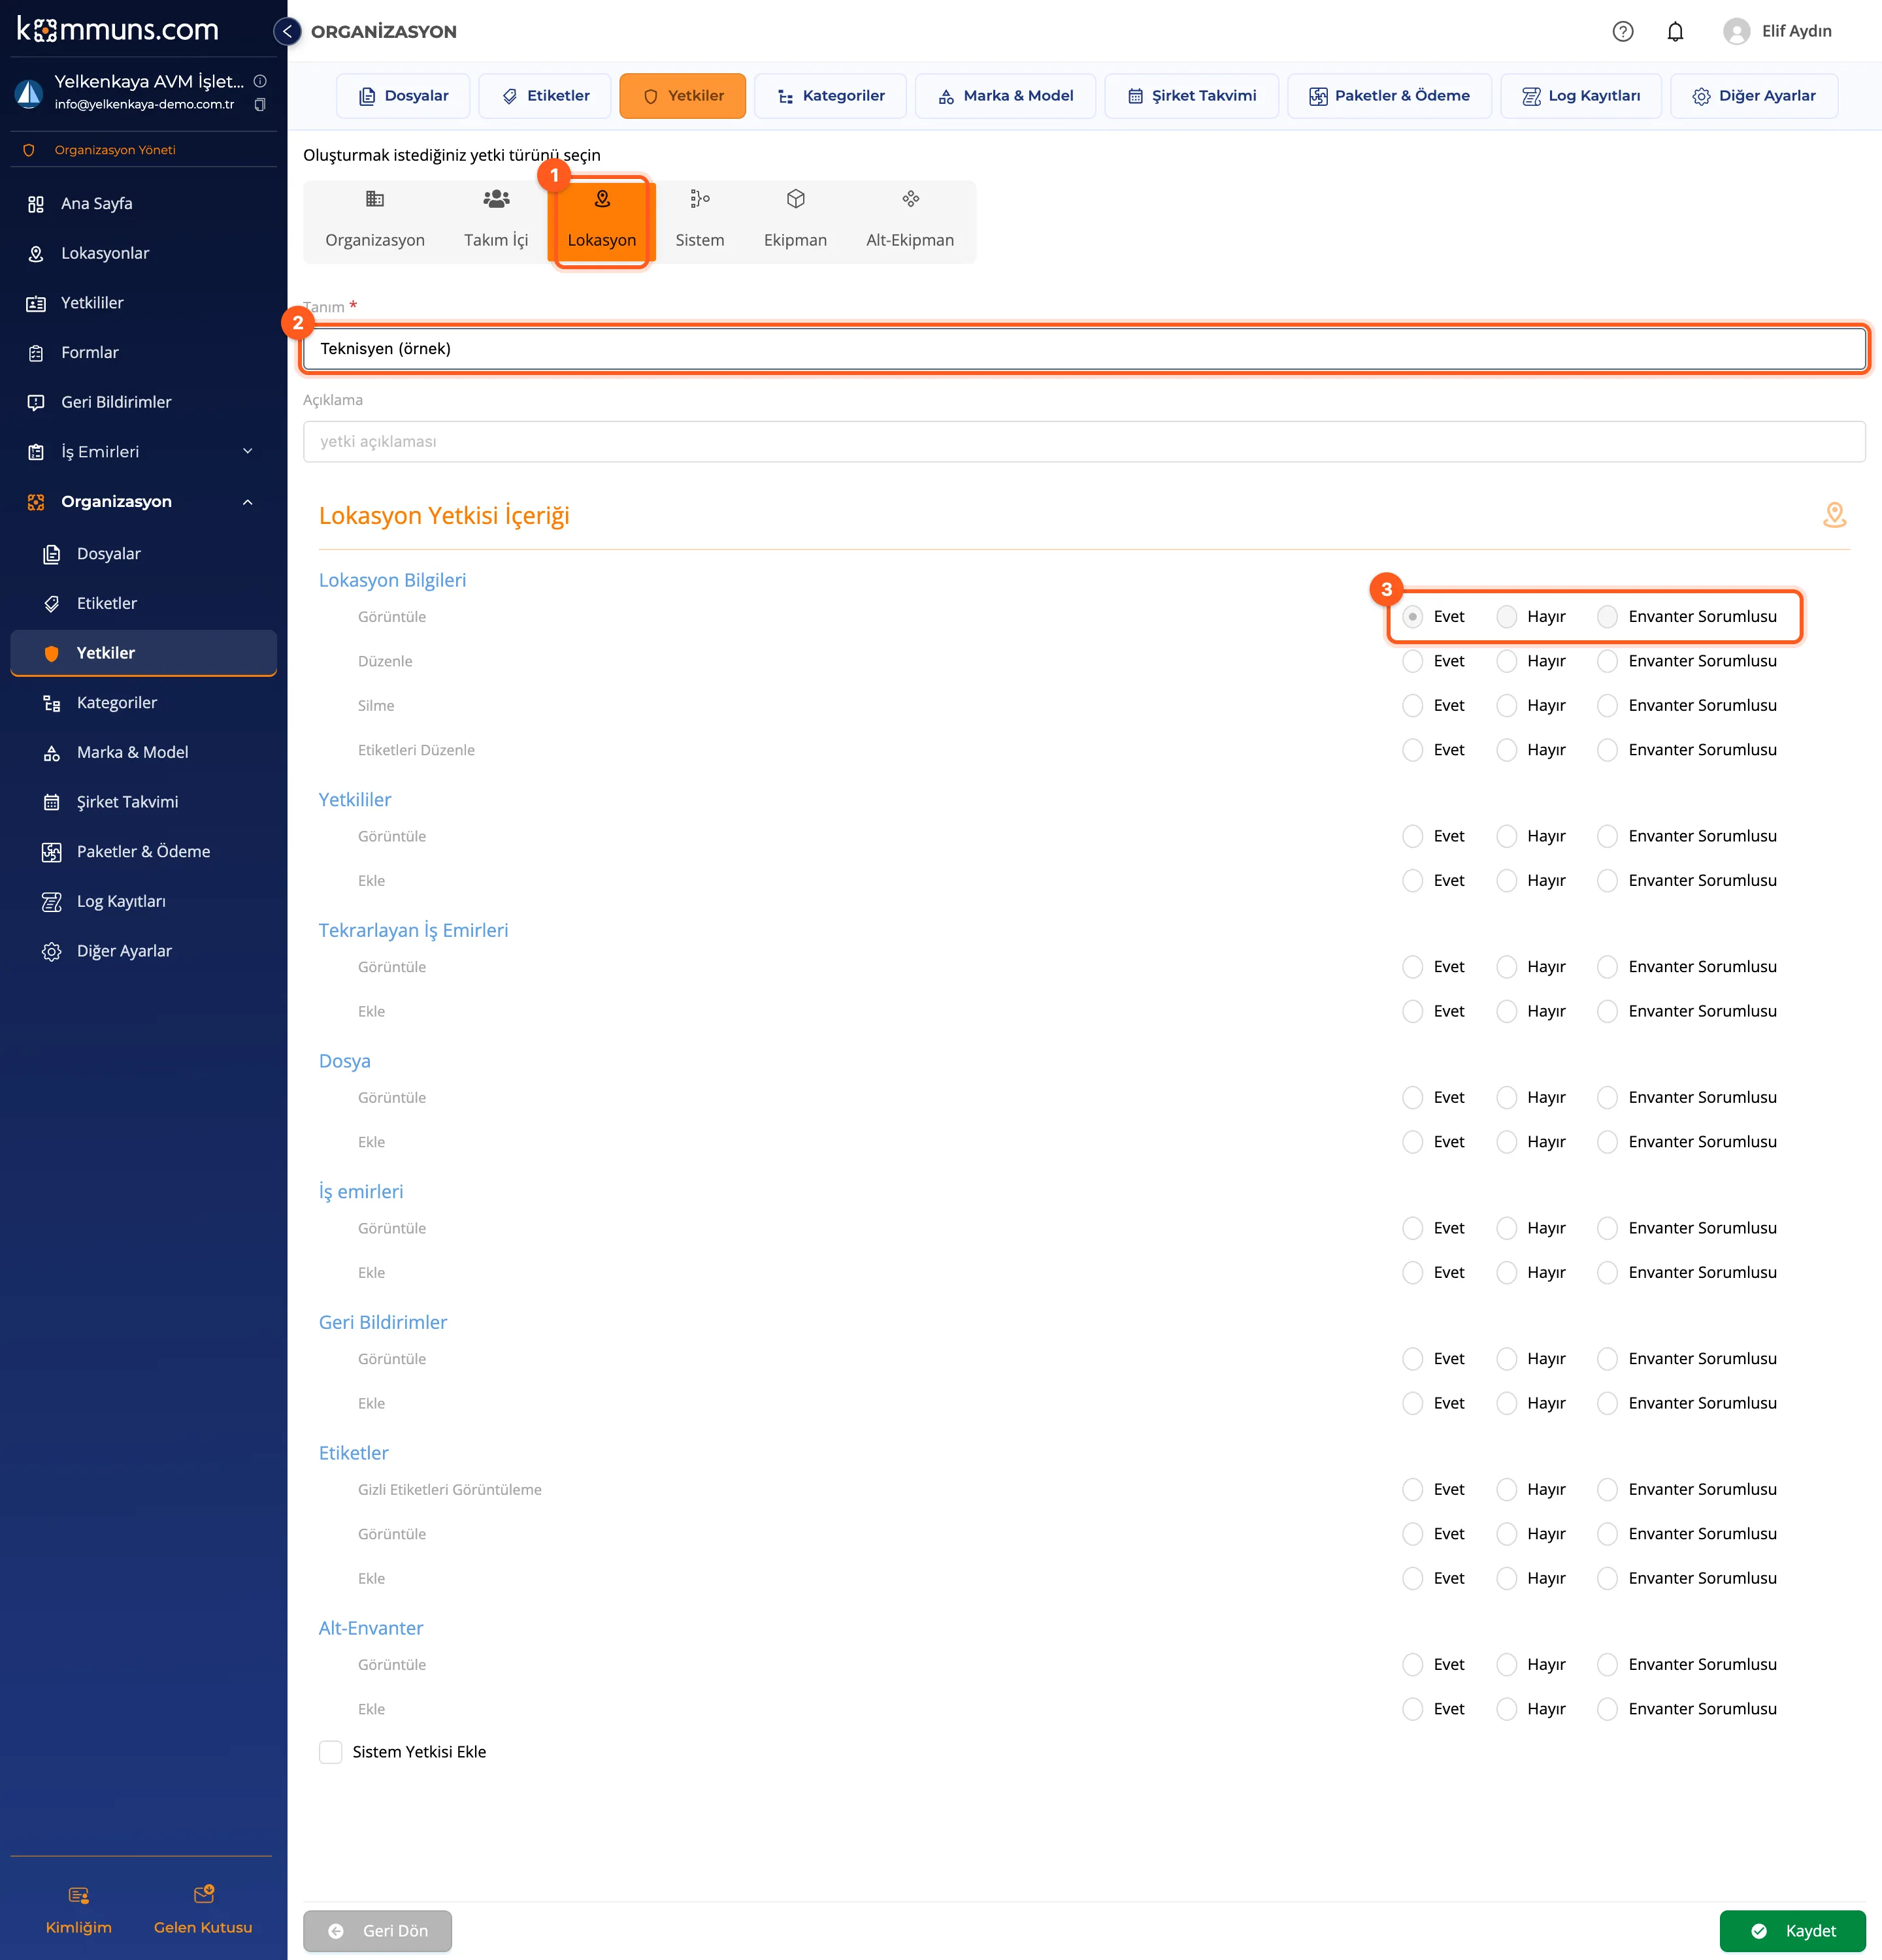This screenshot has height=1960, width=1882.
Task: Open Diğer Ayarlar top tab
Action: (x=1753, y=96)
